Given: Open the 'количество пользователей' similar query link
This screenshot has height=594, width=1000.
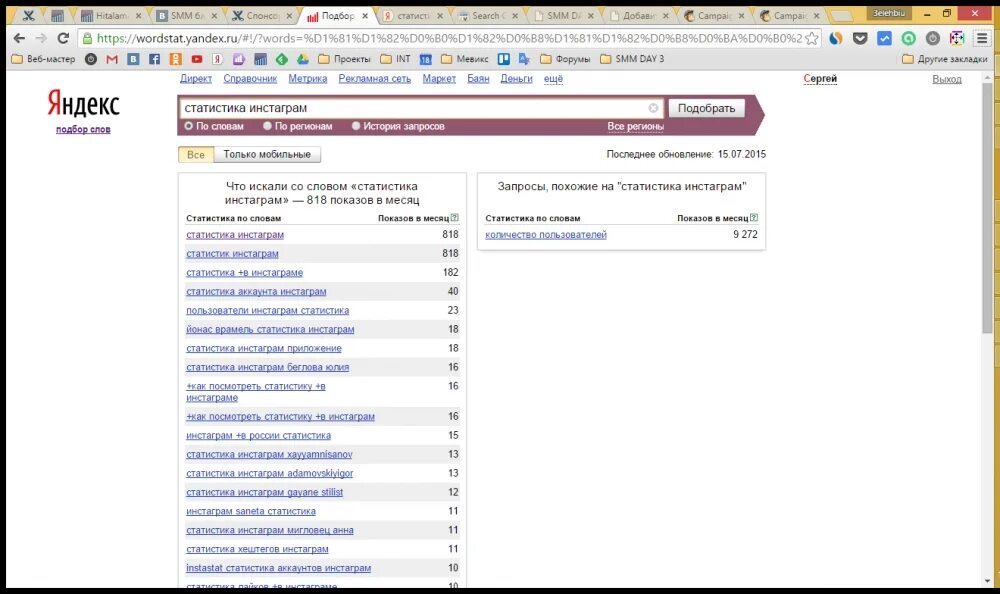Looking at the screenshot, I should 546,235.
